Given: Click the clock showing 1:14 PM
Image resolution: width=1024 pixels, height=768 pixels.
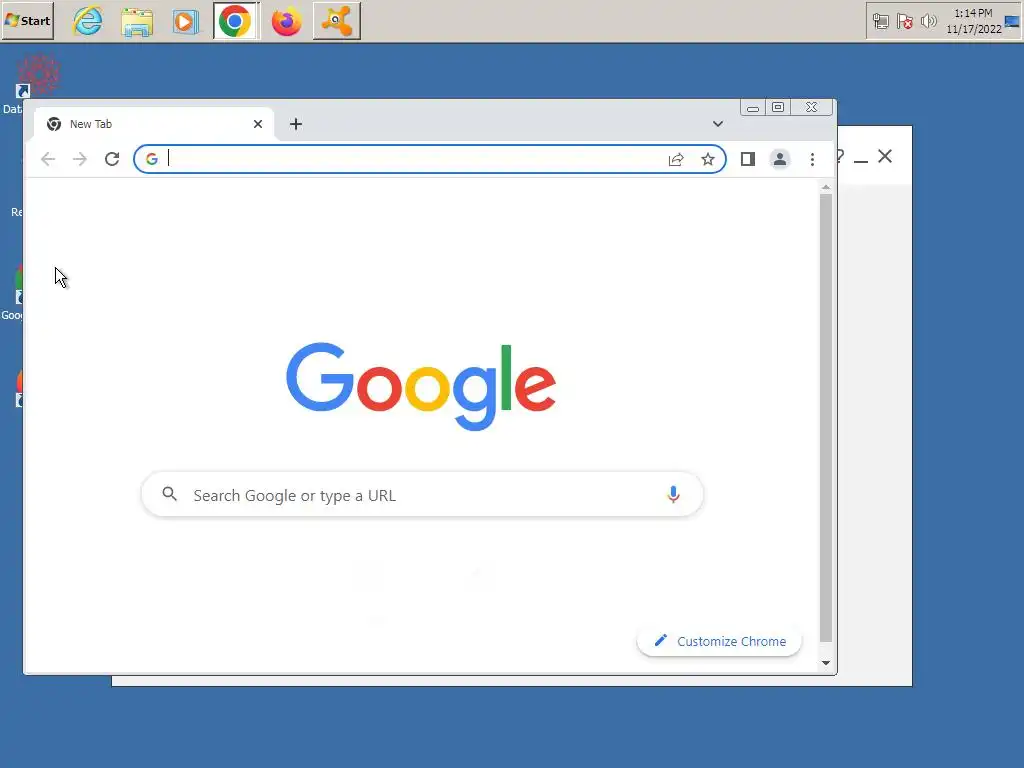Looking at the screenshot, I should (974, 21).
